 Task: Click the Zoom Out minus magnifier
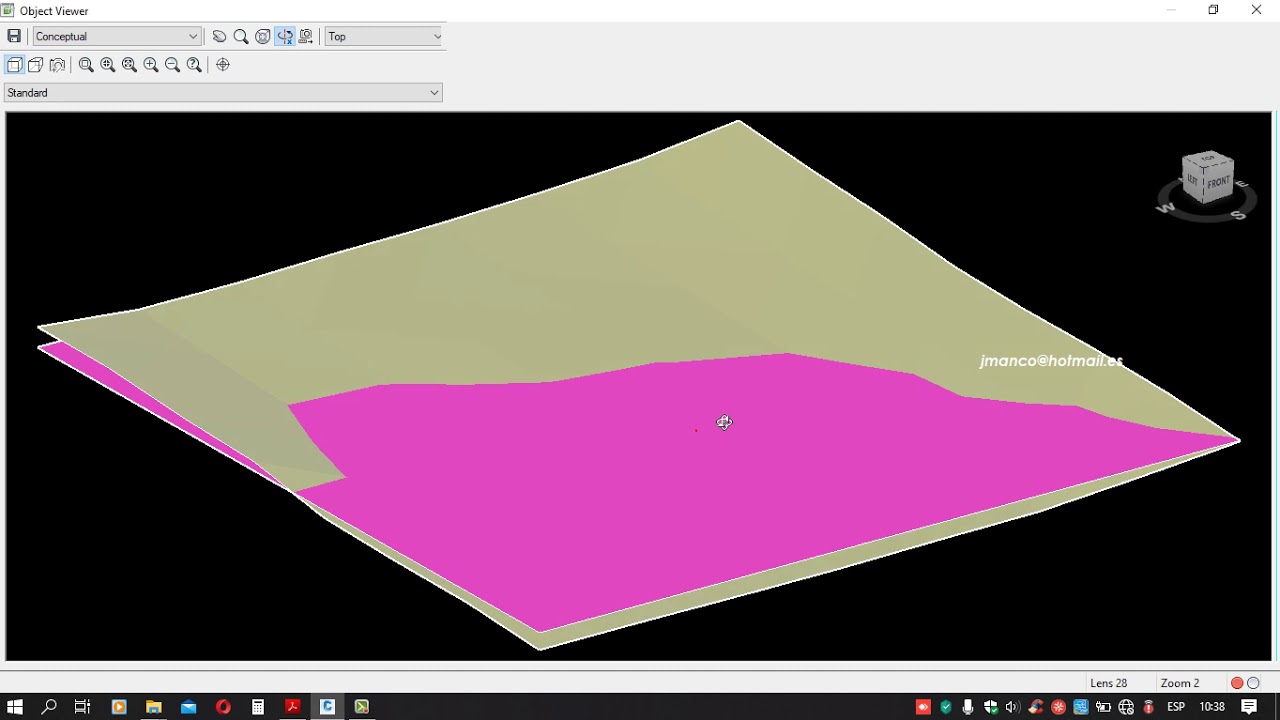coord(172,64)
